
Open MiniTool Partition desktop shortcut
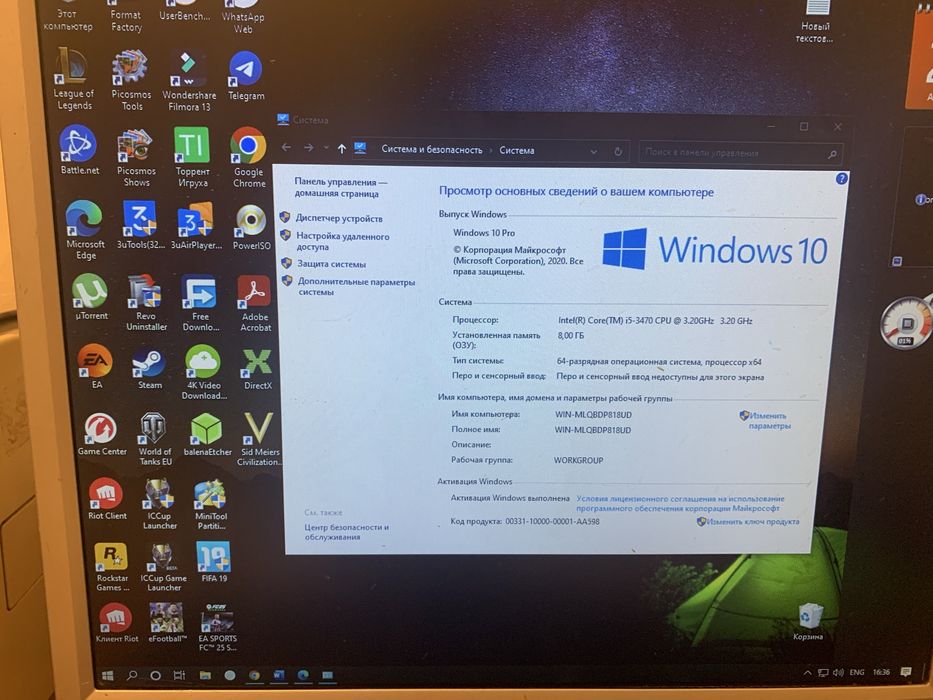[x=211, y=504]
